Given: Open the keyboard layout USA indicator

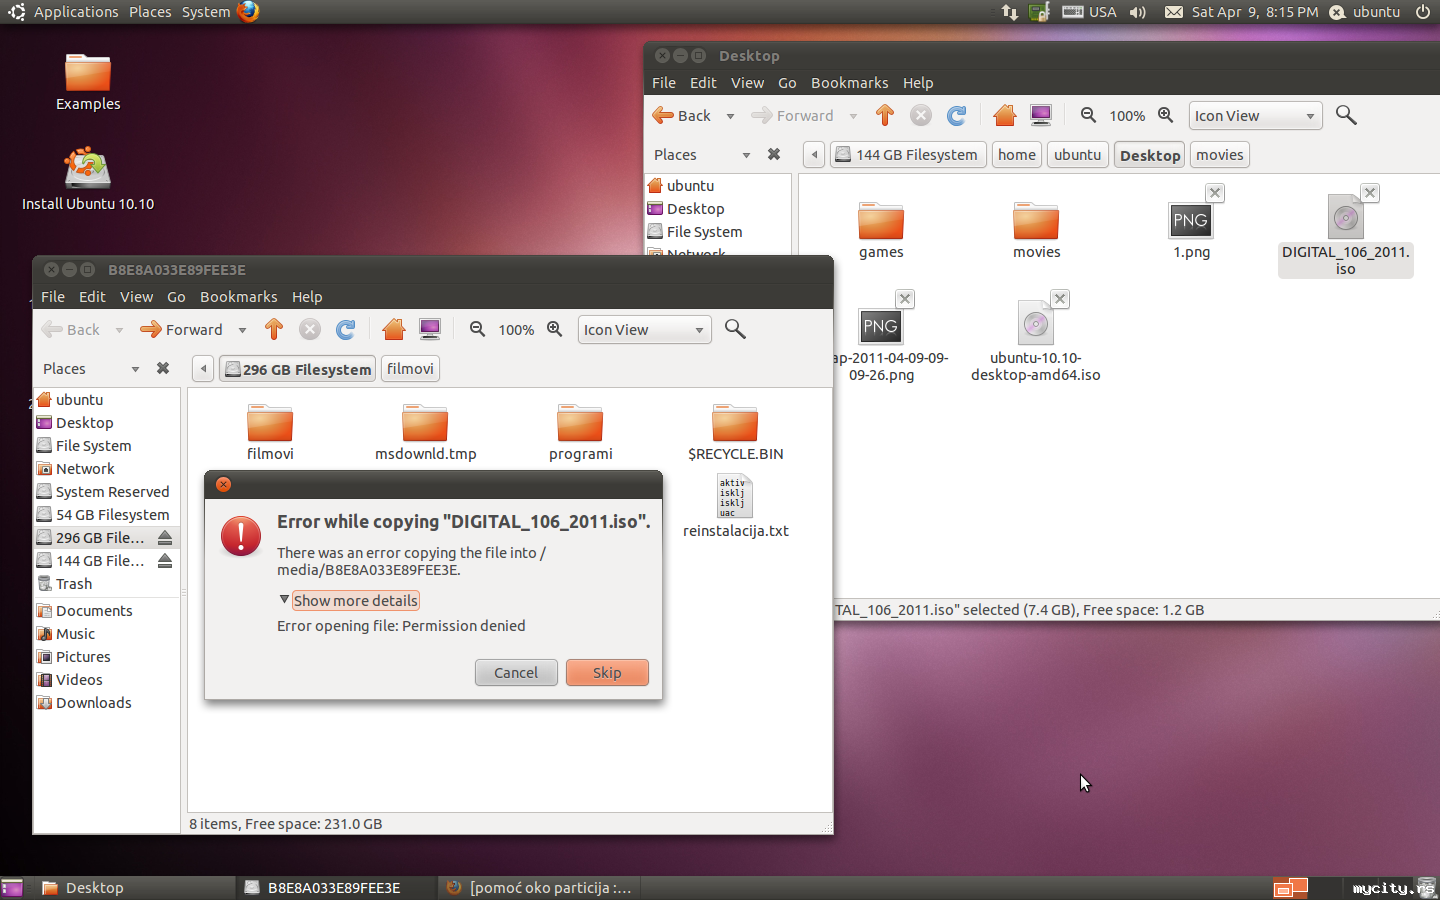Looking at the screenshot, I should (x=1090, y=12).
